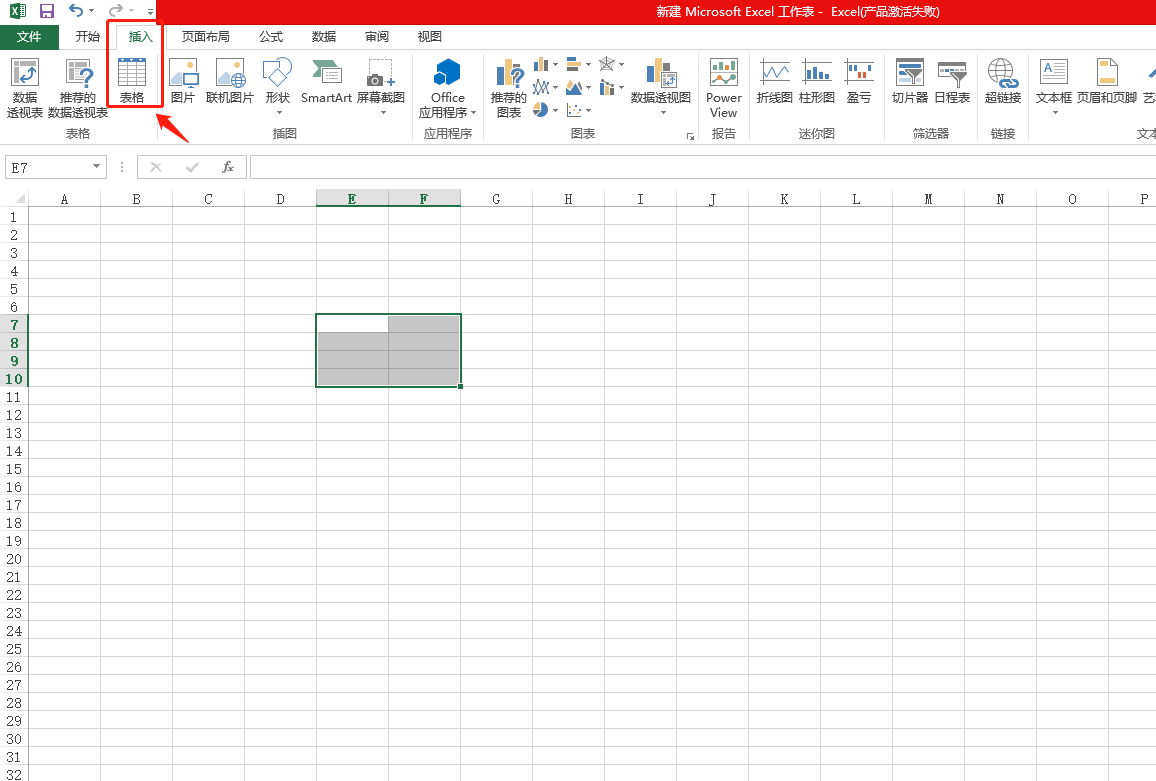Open the 图表 group dialog launcher
Screen dimensions: 1156x781
(x=690, y=135)
